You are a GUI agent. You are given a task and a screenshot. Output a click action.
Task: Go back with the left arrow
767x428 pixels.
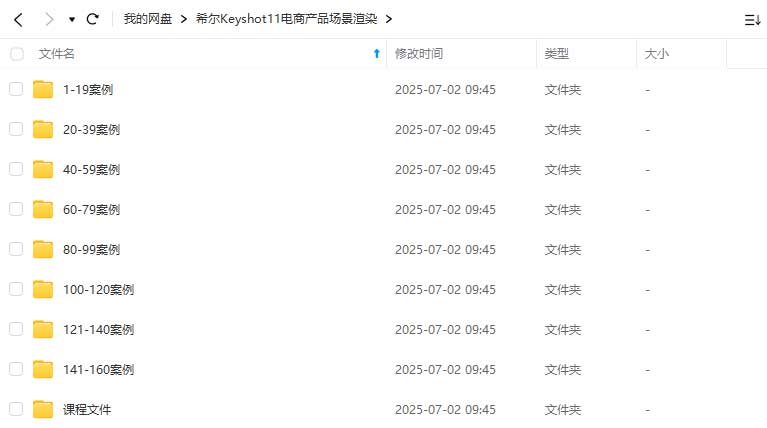point(19,20)
